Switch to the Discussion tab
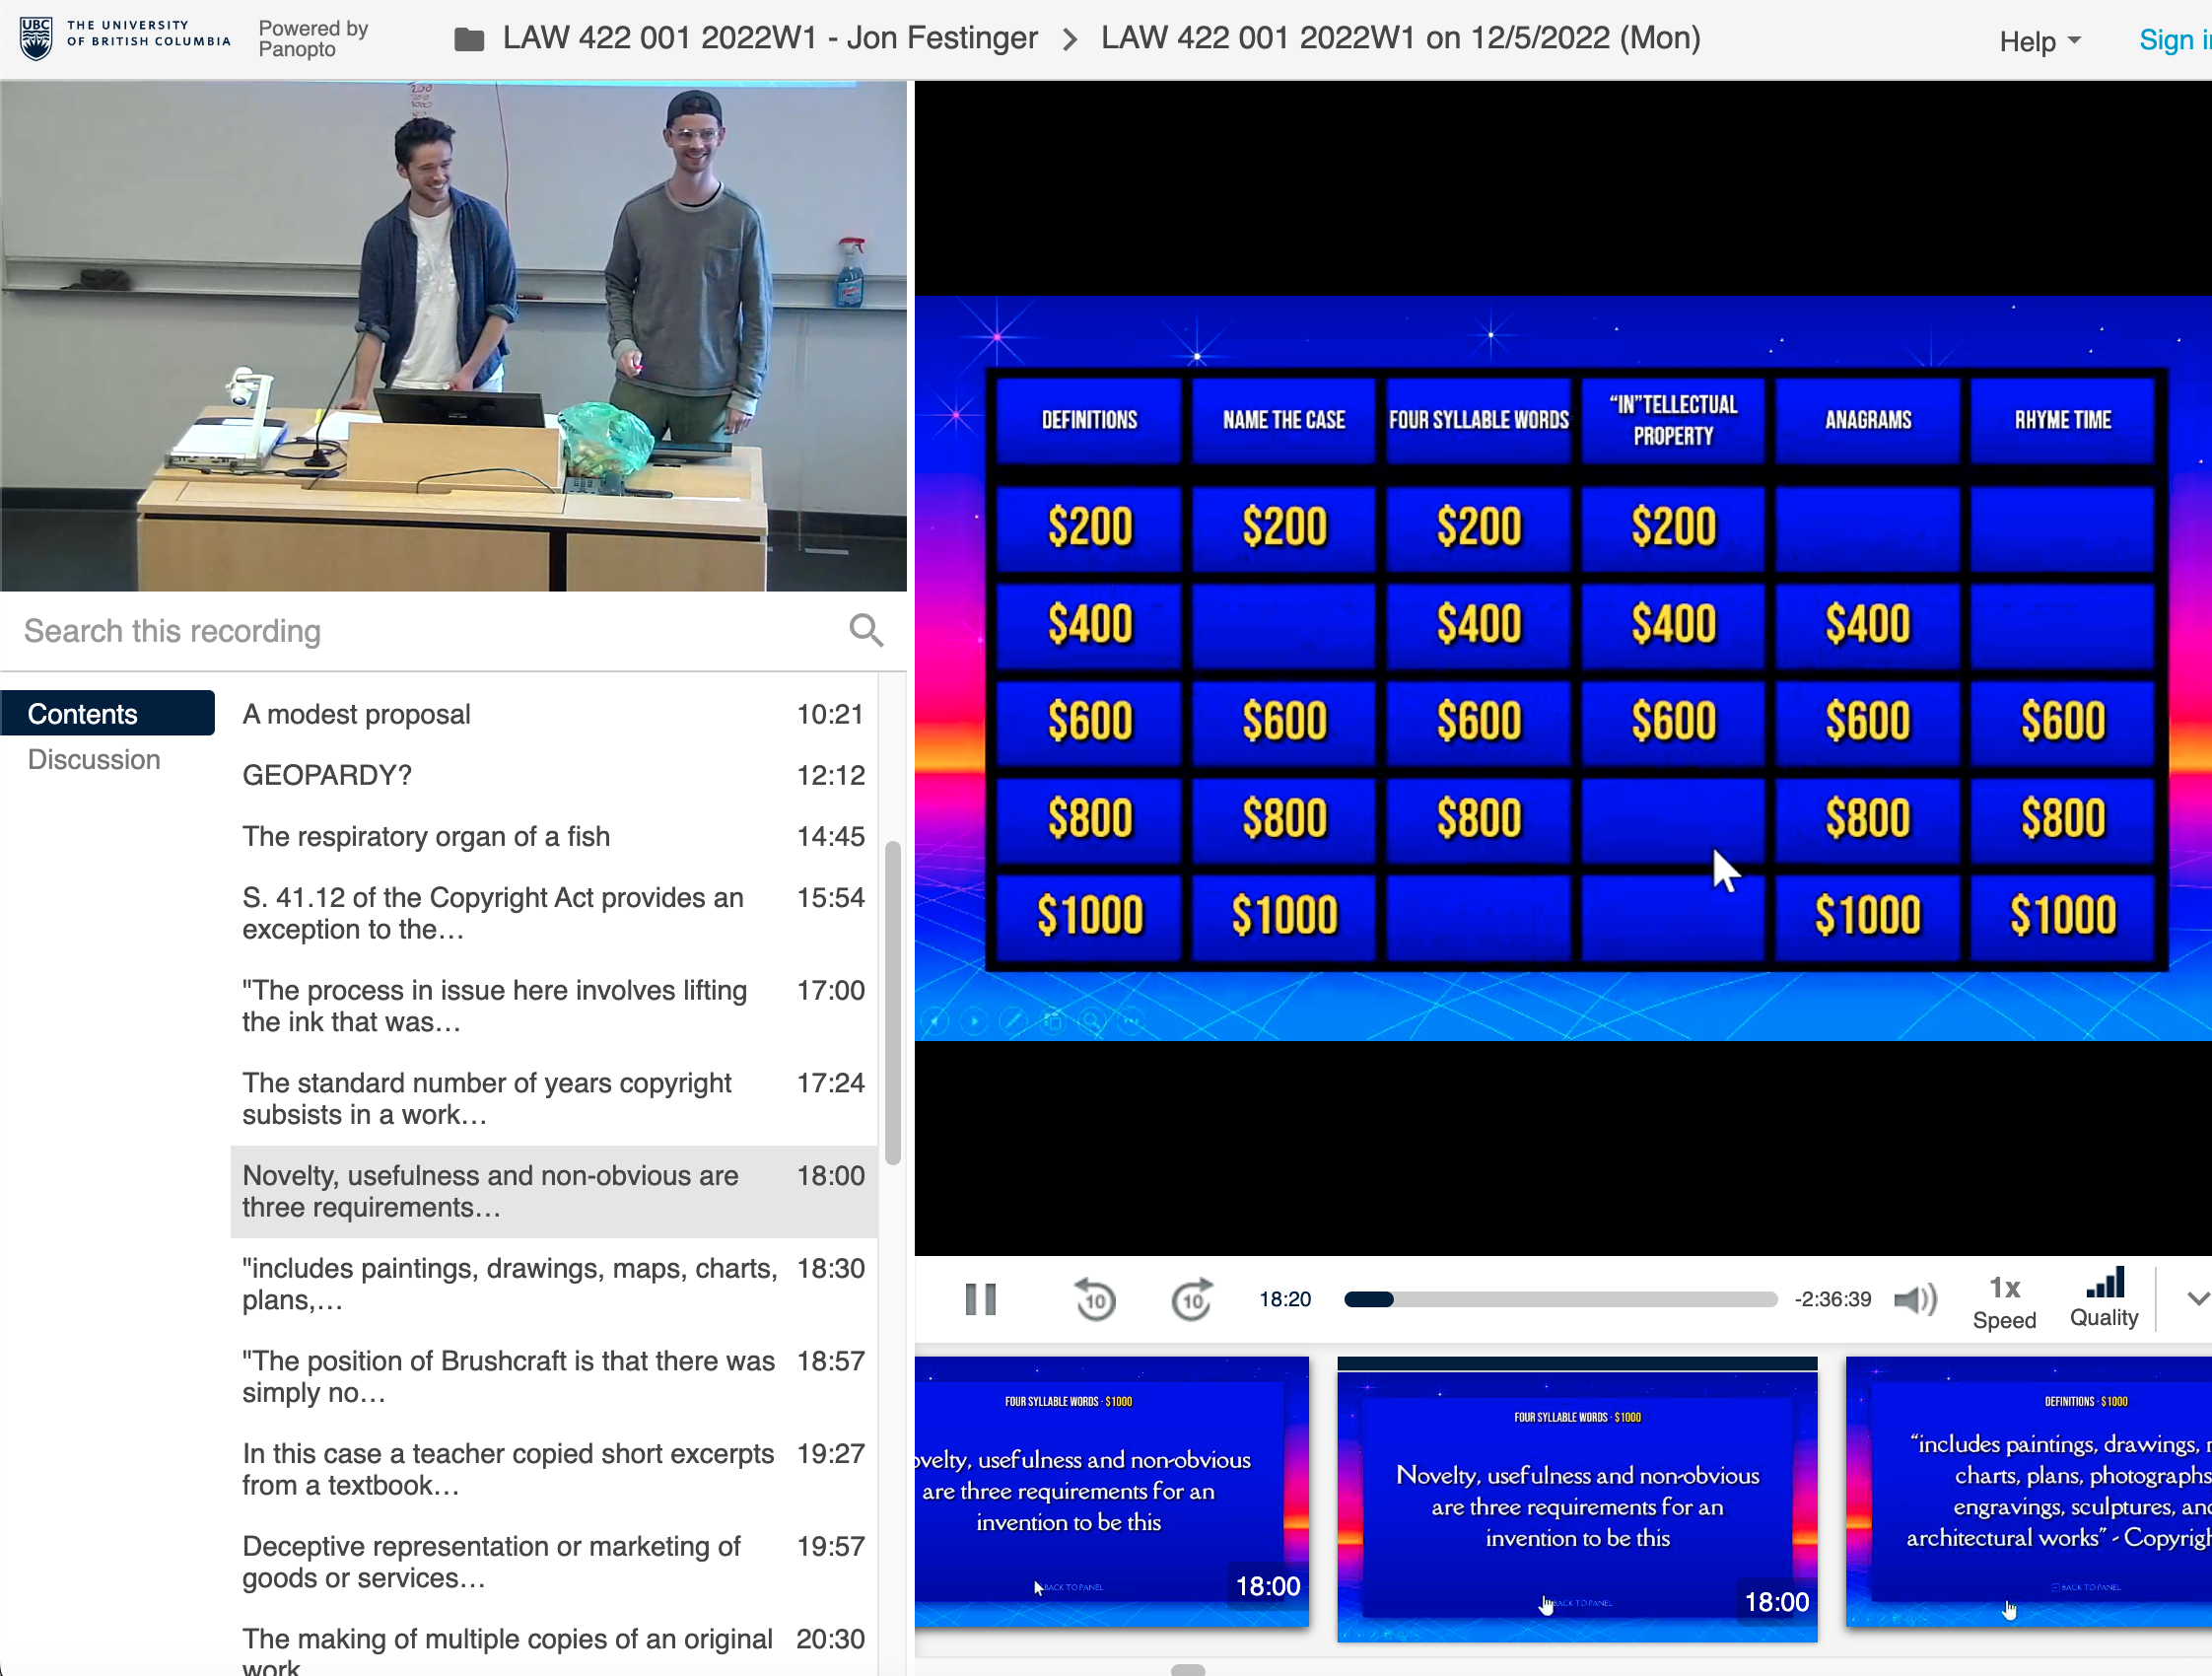Image resolution: width=2212 pixels, height=1676 pixels. tap(94, 759)
